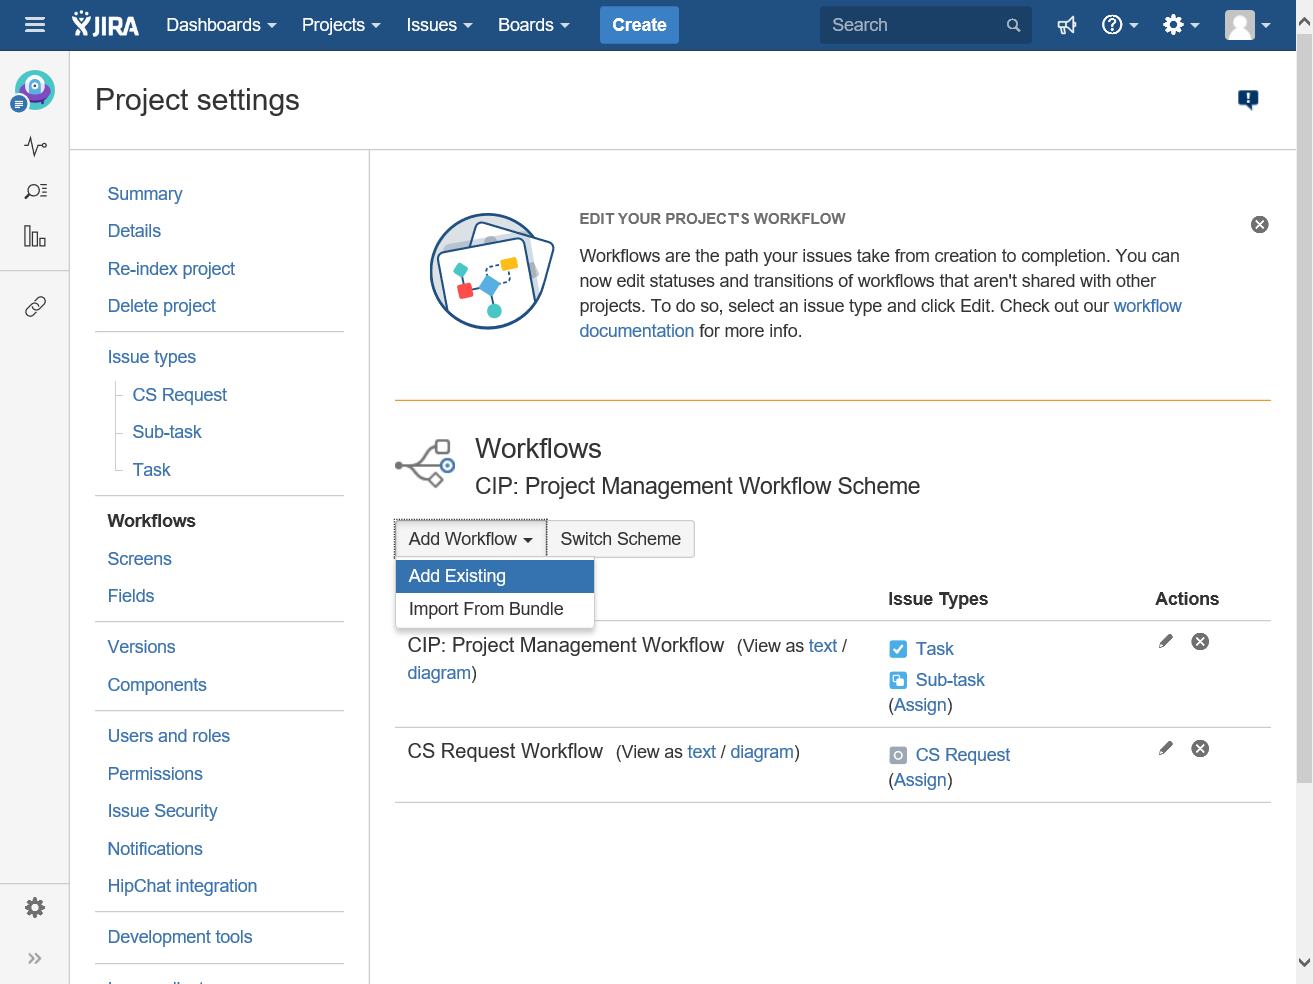Open the Components settings page
The height and width of the screenshot is (984, 1313).
coord(157,685)
